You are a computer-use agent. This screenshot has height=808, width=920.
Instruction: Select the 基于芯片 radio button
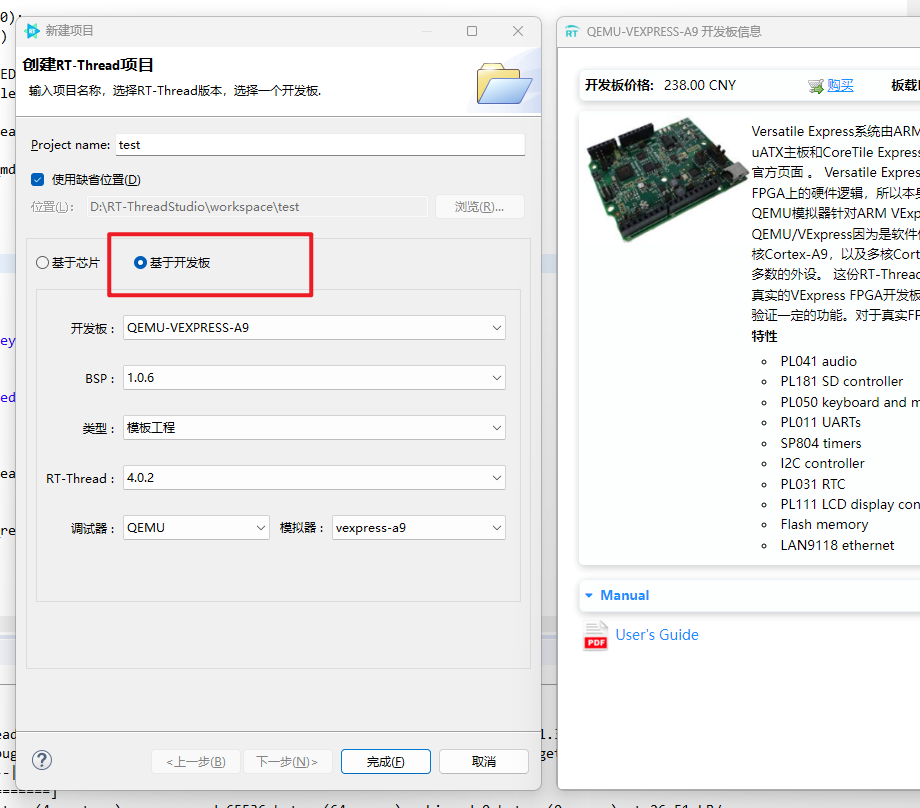coord(42,262)
